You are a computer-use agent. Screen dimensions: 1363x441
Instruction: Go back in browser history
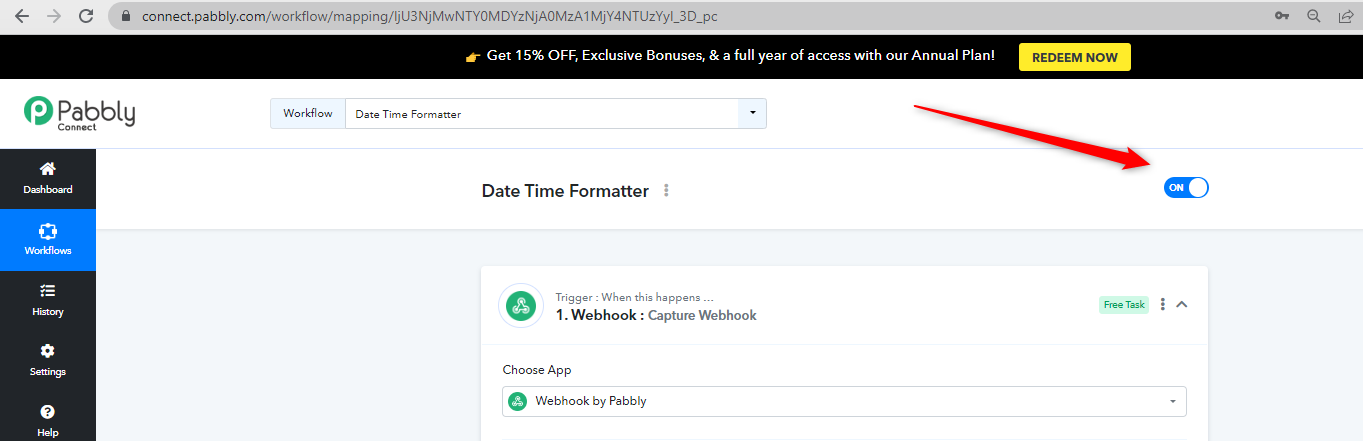(22, 16)
